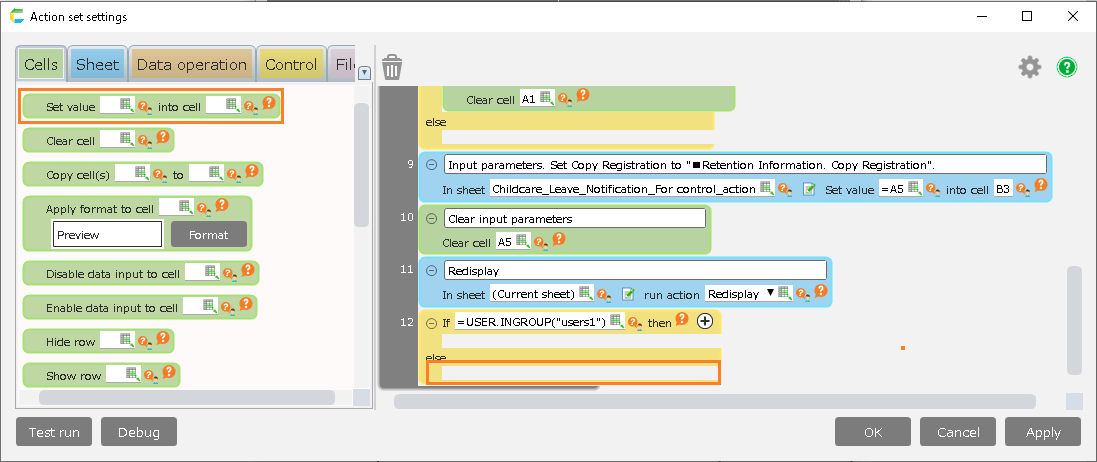The height and width of the screenshot is (462, 1097).
Task: Click the edit icon before run action in step 11
Action: click(628, 294)
